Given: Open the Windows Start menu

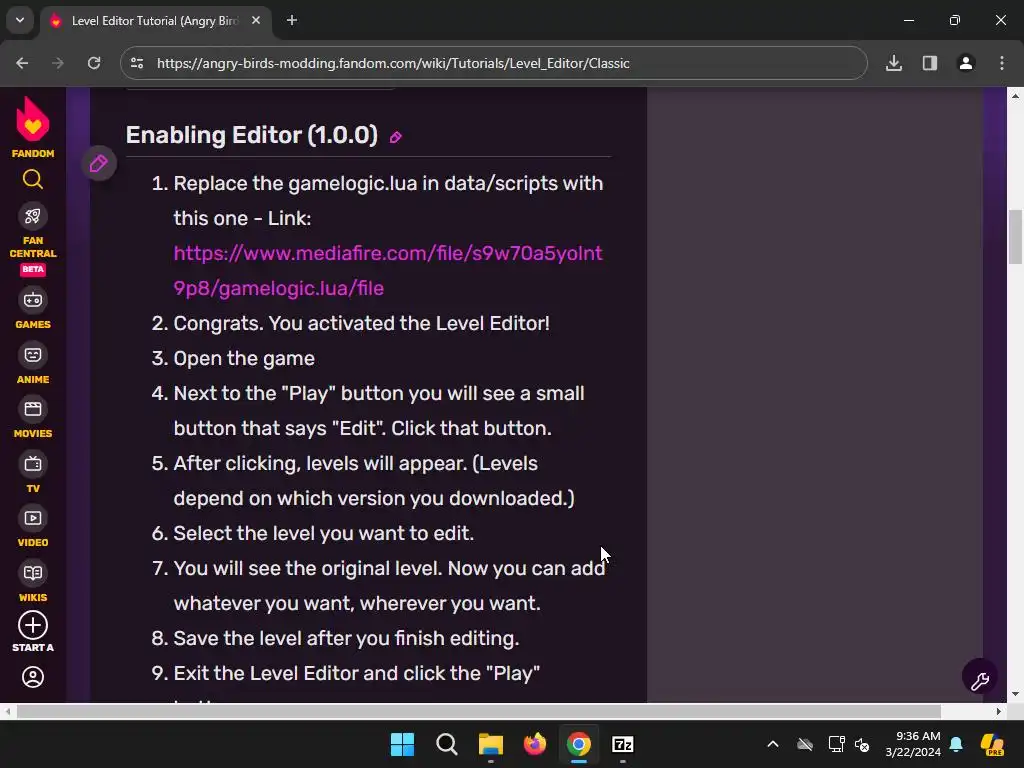Looking at the screenshot, I should tap(402, 744).
